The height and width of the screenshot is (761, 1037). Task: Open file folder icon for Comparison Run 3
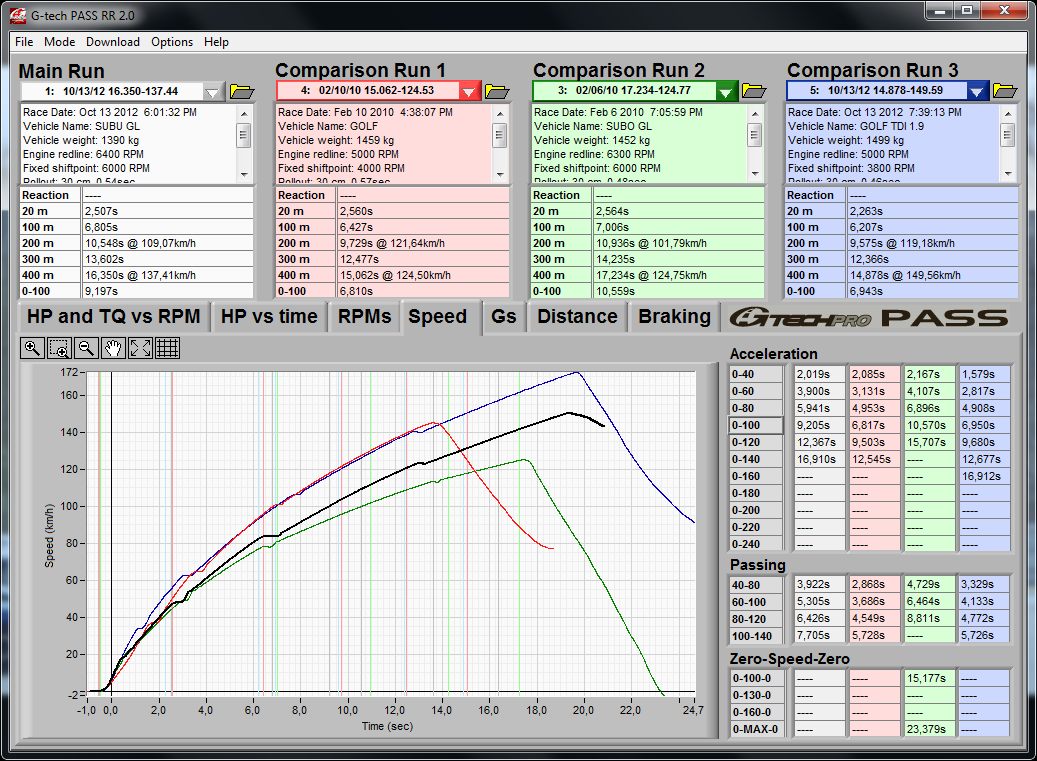point(1005,91)
